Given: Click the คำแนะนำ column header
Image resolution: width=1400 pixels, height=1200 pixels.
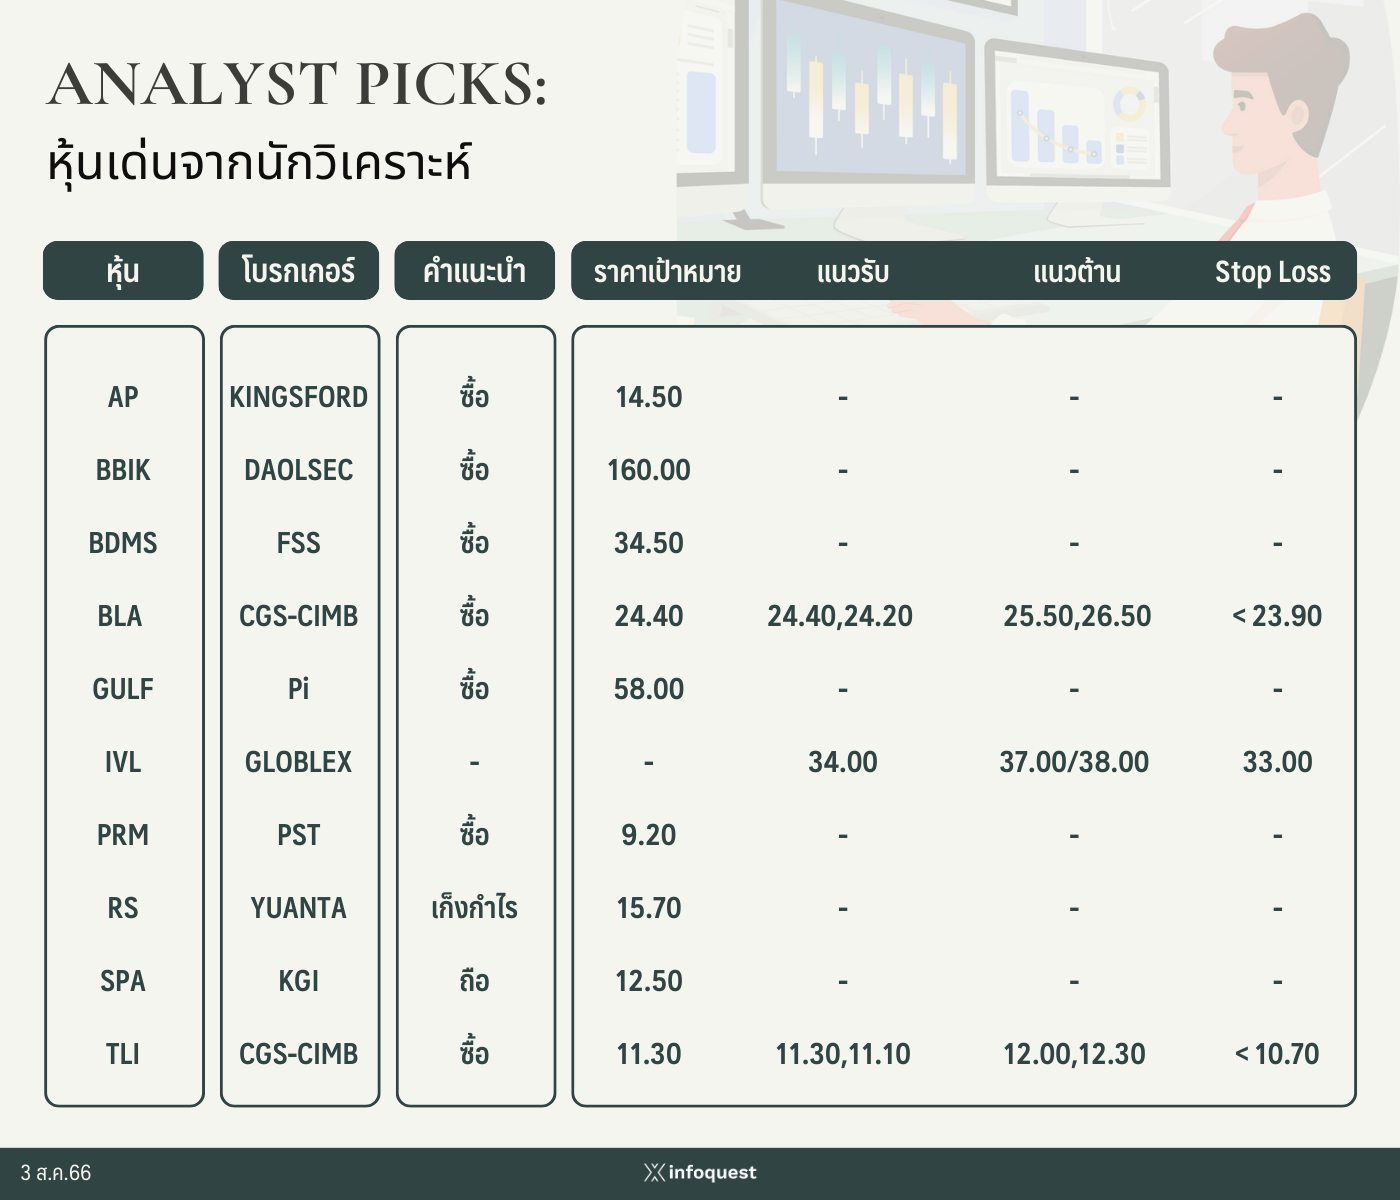Looking at the screenshot, I should [475, 270].
